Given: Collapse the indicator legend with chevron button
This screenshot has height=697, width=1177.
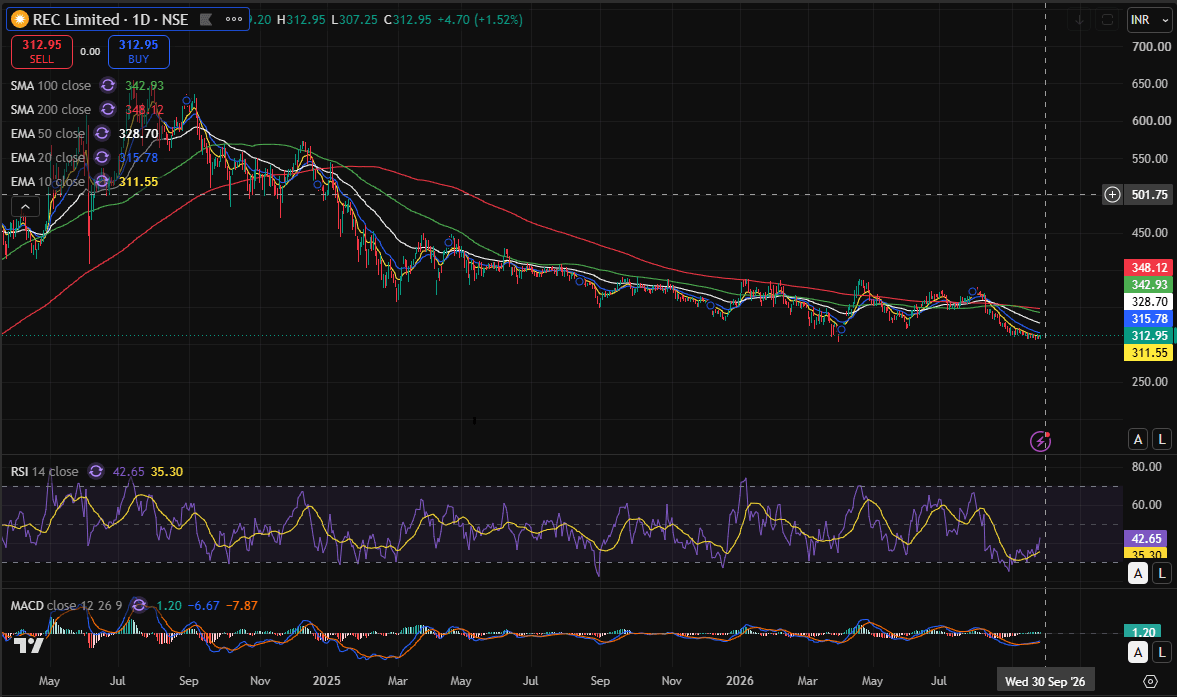Looking at the screenshot, I should [x=25, y=207].
